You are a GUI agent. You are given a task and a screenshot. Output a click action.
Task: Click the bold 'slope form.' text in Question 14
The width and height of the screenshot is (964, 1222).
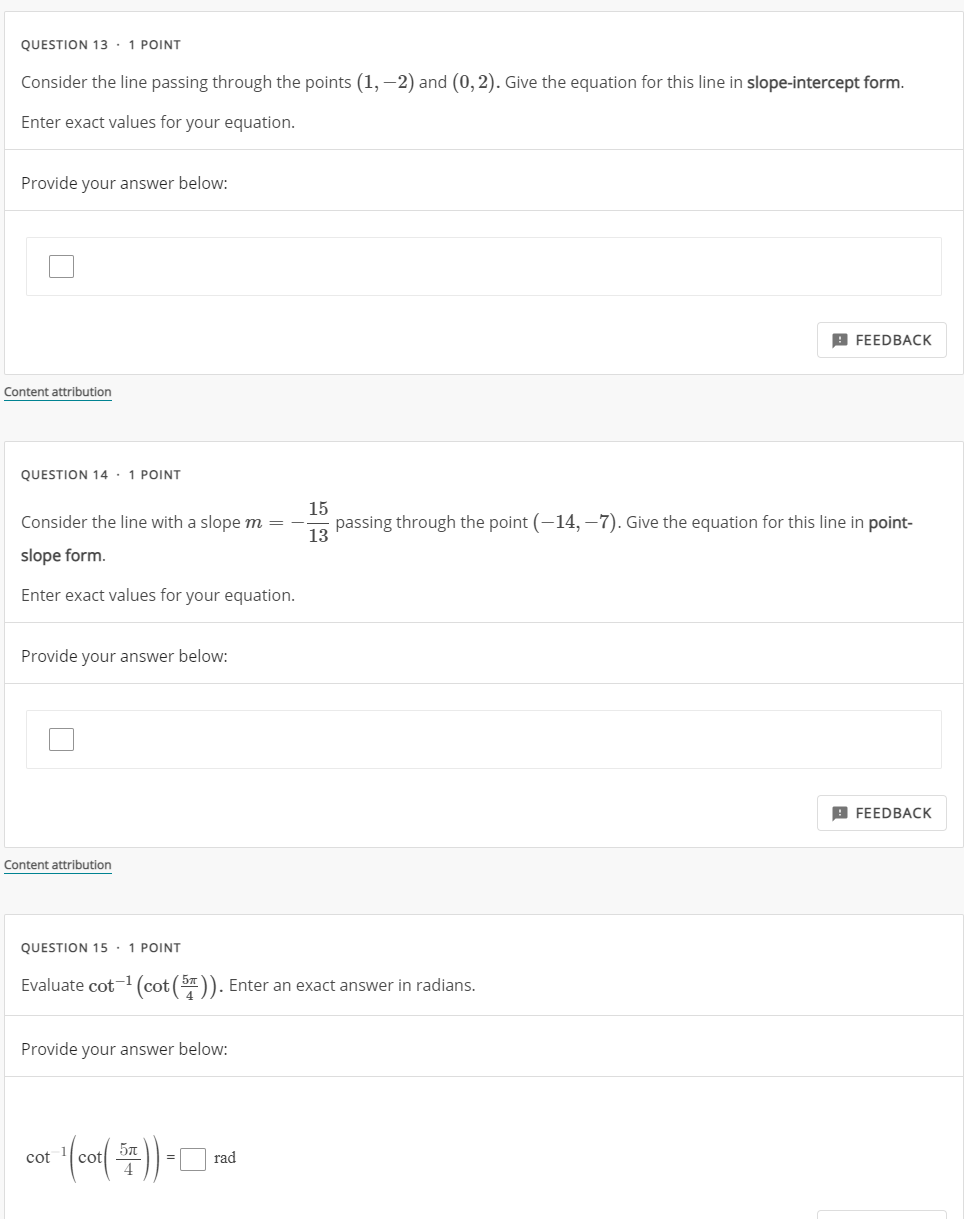pos(63,555)
